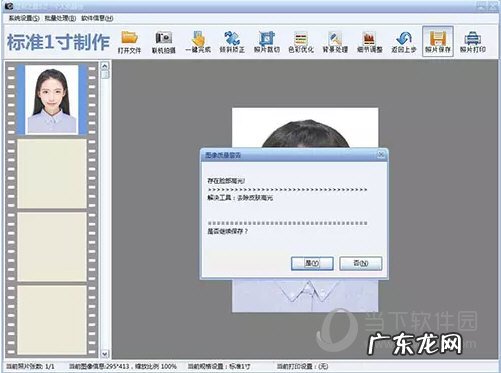Click the 当前规格设置:标准1寸 status entry
The width and height of the screenshot is (501, 373).
[x=219, y=366]
